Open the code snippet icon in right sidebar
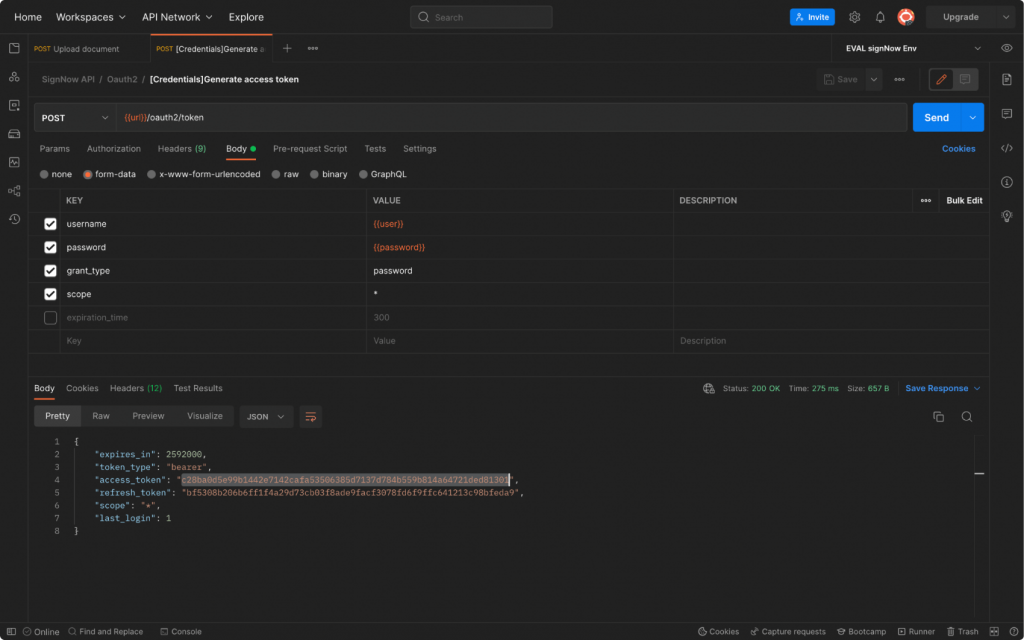This screenshot has width=1024, height=640. [x=1007, y=148]
